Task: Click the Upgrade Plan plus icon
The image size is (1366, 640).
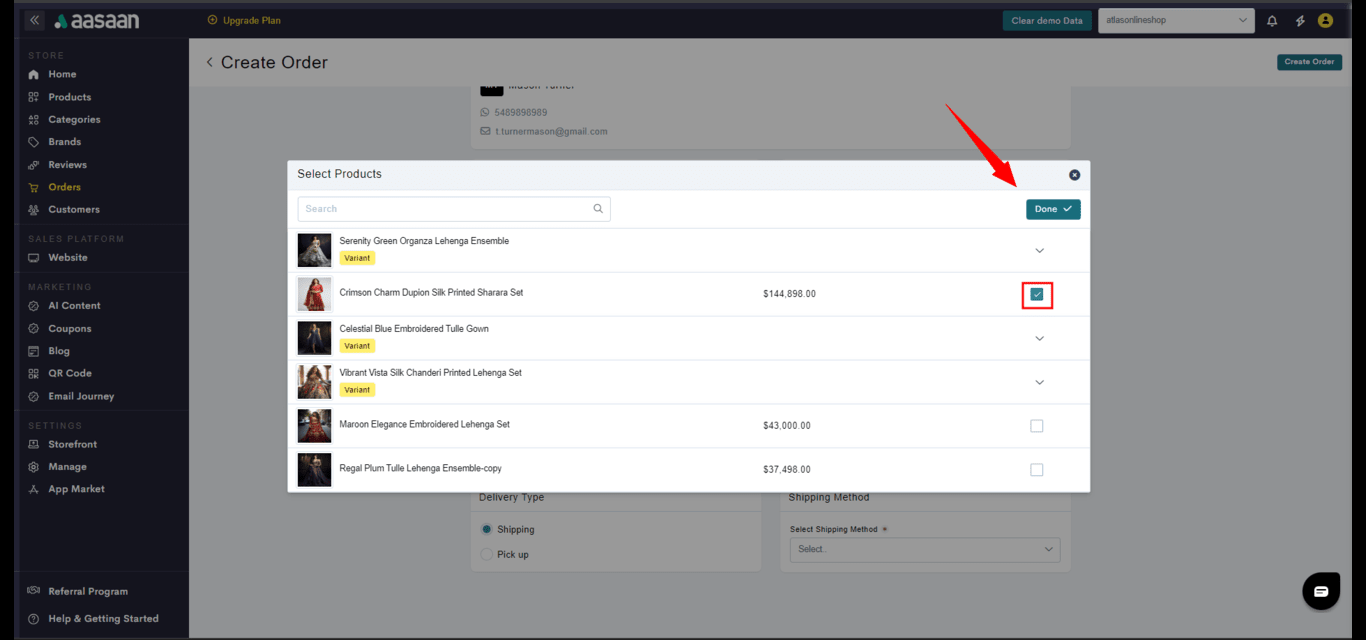Action: tap(212, 20)
